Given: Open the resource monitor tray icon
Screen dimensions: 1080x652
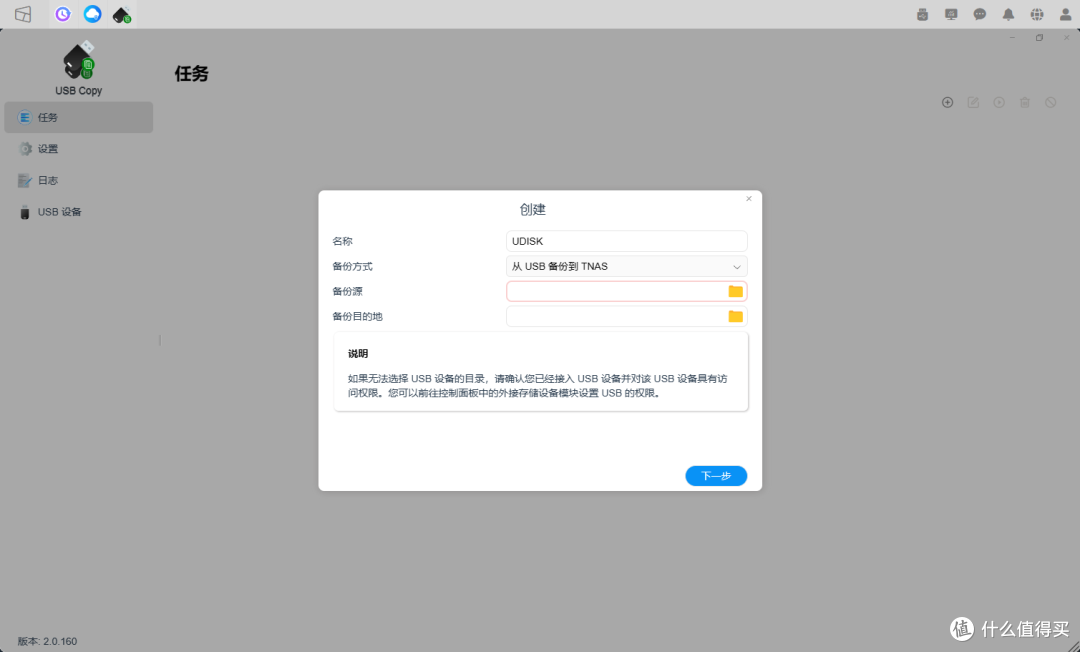Looking at the screenshot, I should [x=951, y=14].
